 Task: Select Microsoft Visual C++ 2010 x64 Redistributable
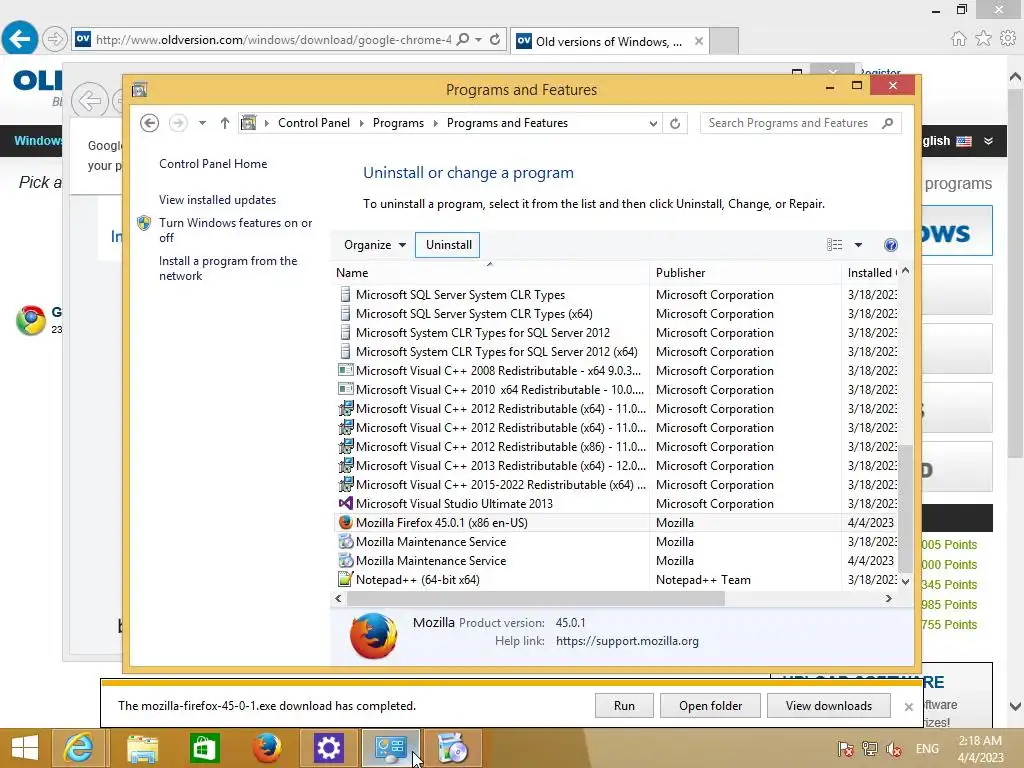[x=500, y=390]
